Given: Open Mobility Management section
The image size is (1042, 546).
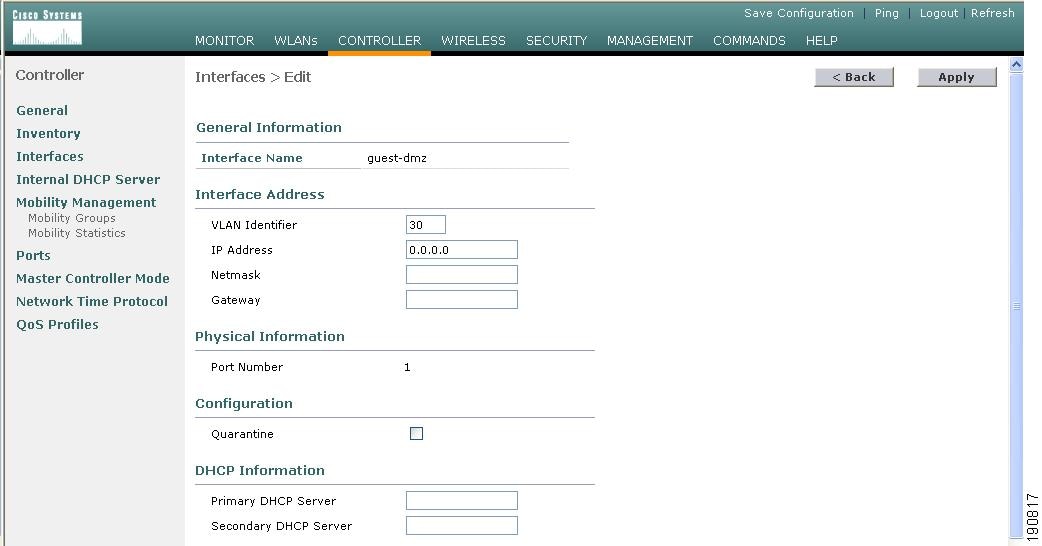Looking at the screenshot, I should coord(86,203).
